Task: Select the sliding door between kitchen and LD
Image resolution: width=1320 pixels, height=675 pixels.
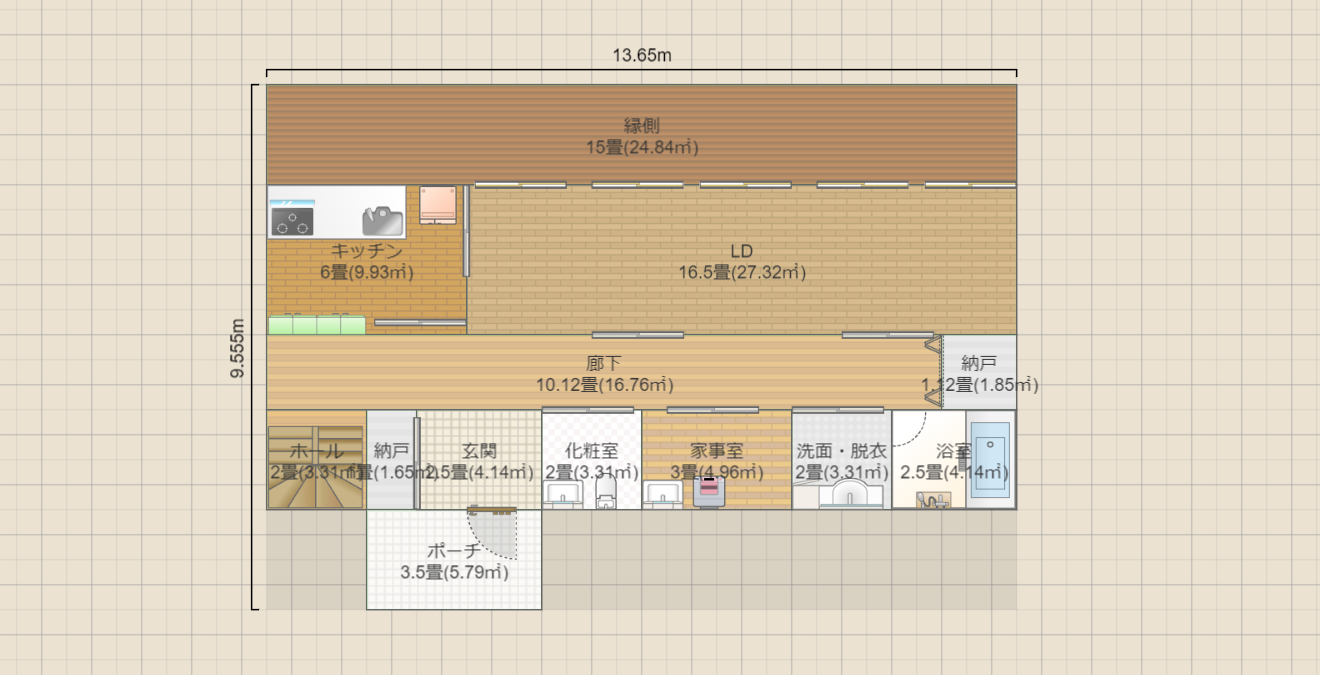Action: (x=466, y=230)
